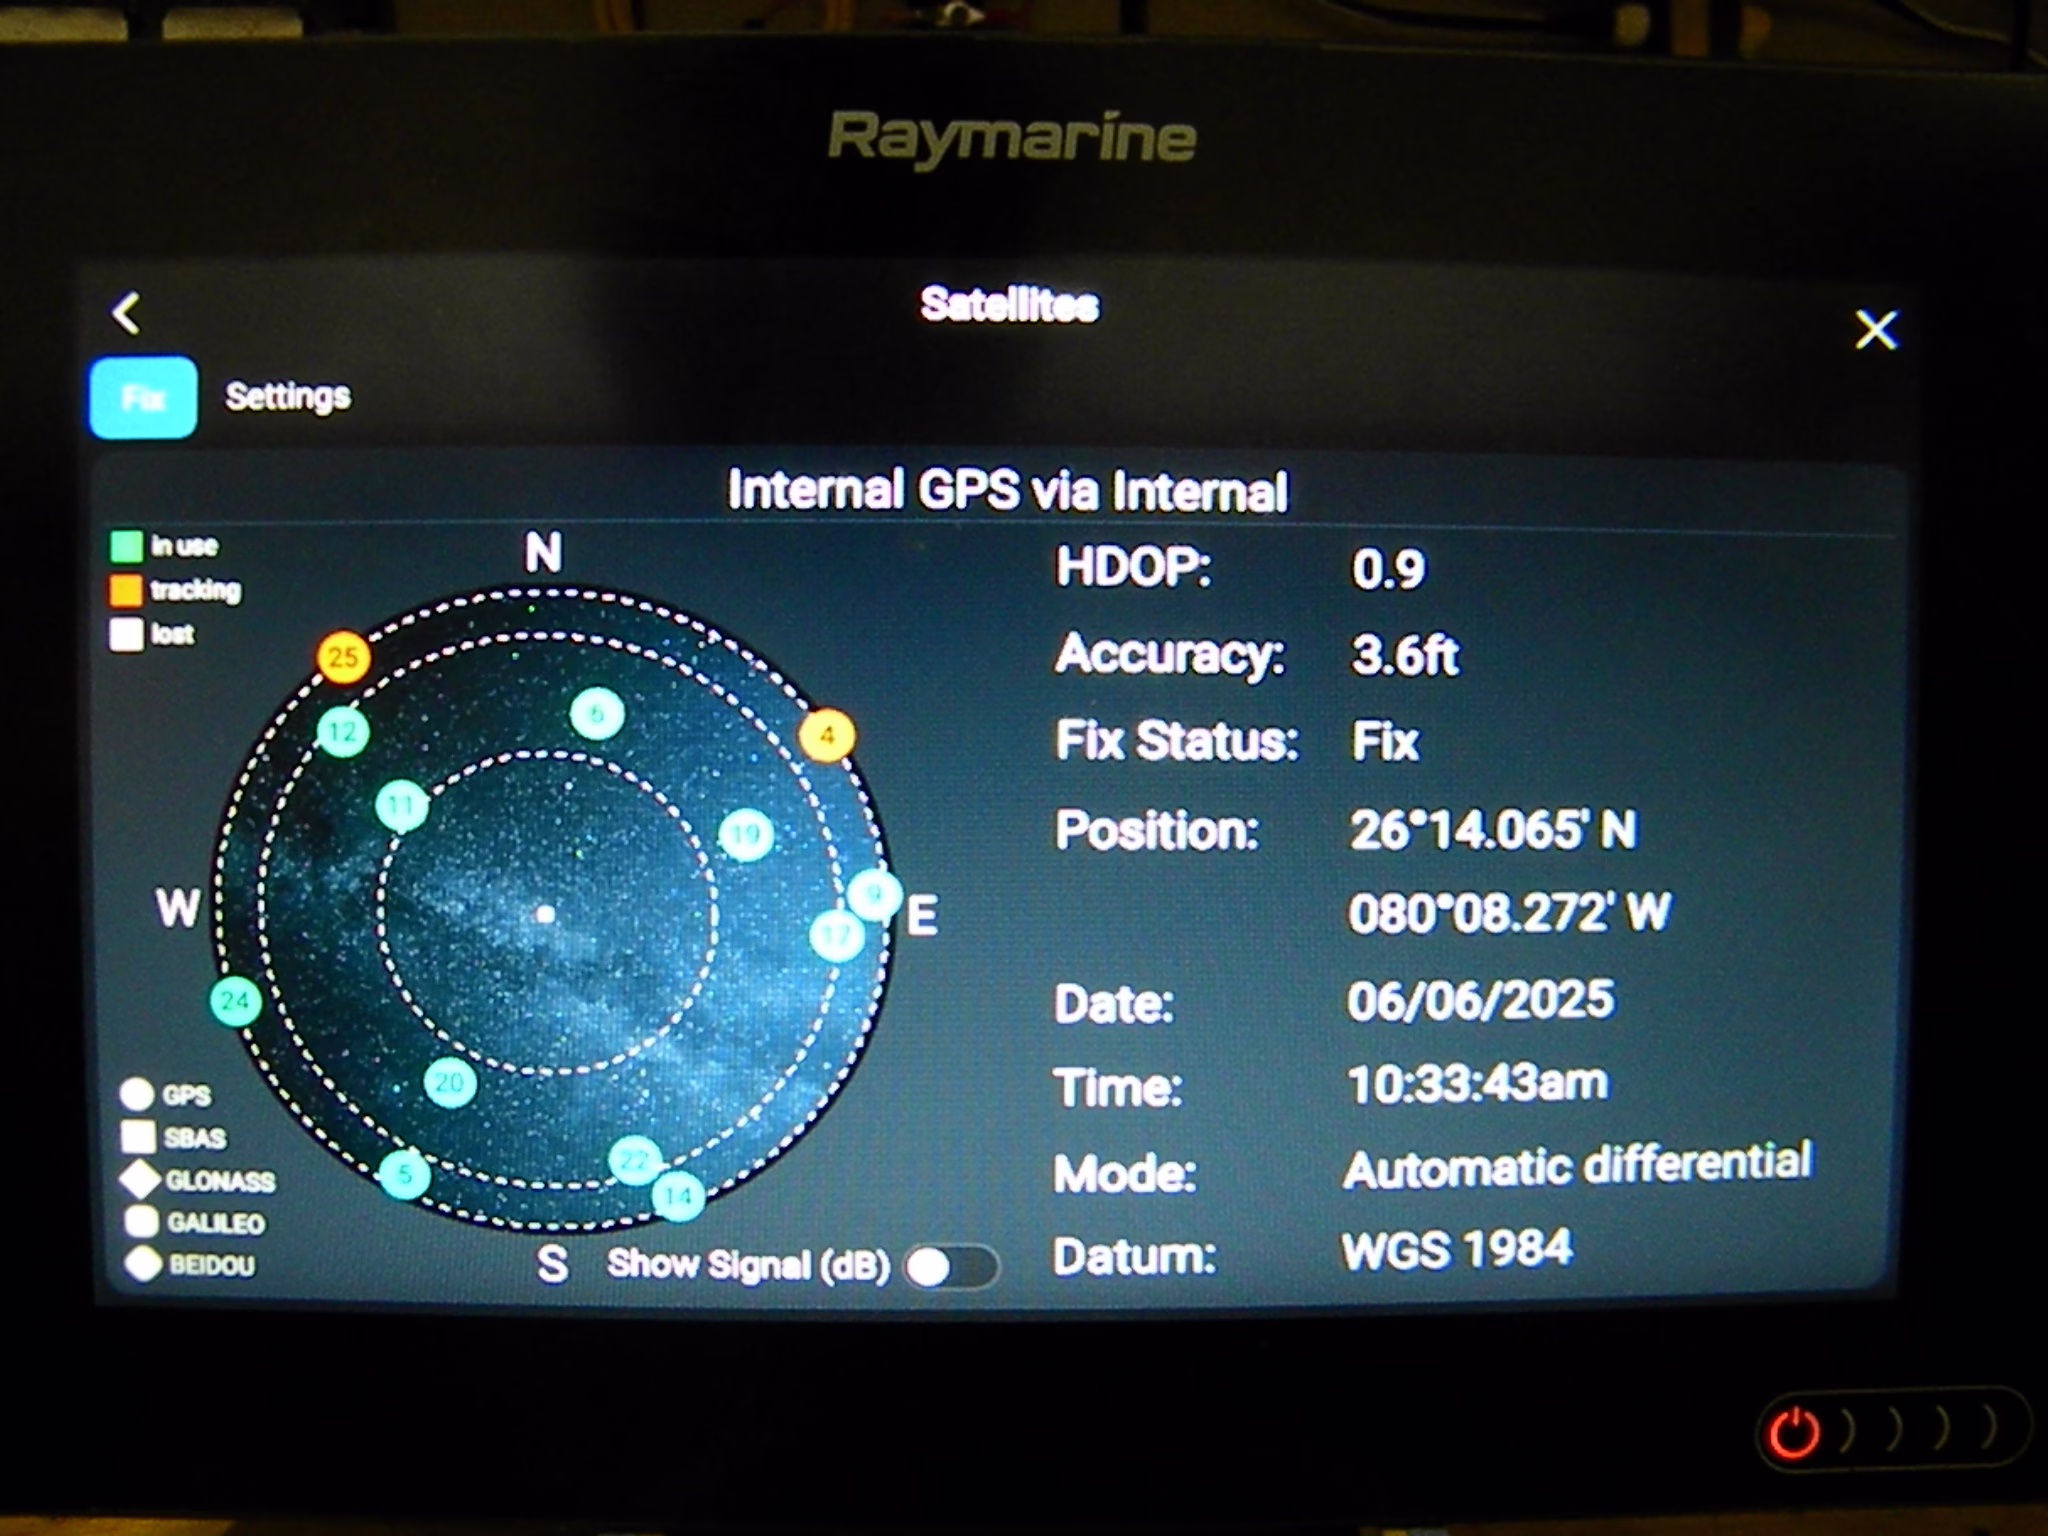2048x1536 pixels.
Task: Click the SBAS square legend icon
Action: [x=138, y=1137]
